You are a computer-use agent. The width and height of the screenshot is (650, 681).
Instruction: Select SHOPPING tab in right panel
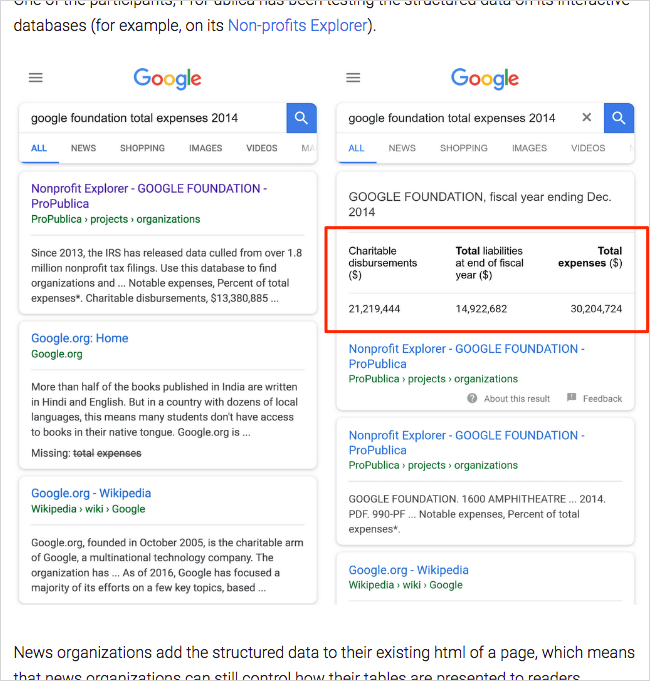point(464,148)
